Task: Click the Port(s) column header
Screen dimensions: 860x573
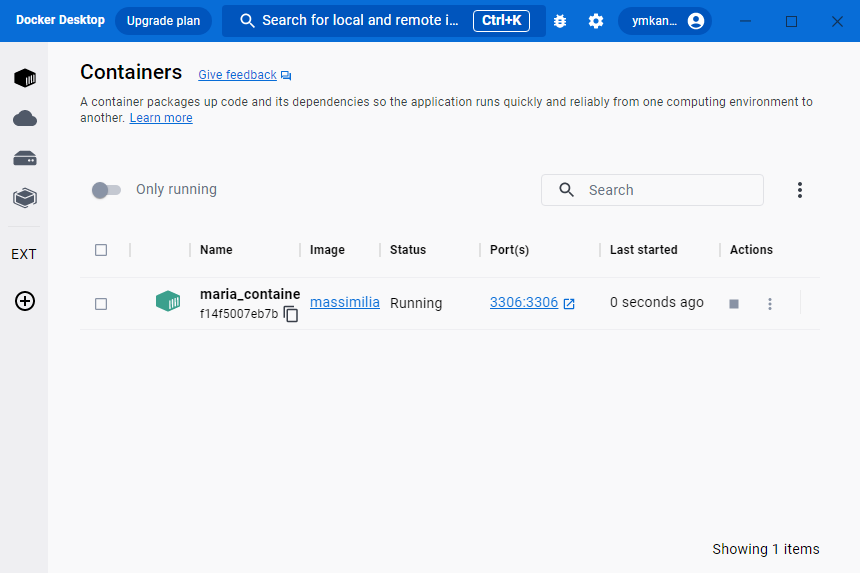Action: click(x=509, y=250)
